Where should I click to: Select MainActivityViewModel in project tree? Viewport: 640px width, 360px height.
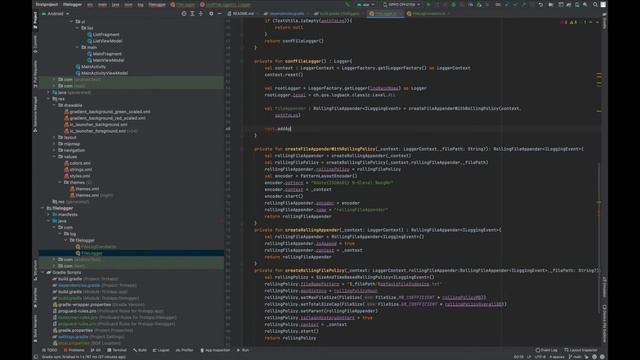[104, 73]
